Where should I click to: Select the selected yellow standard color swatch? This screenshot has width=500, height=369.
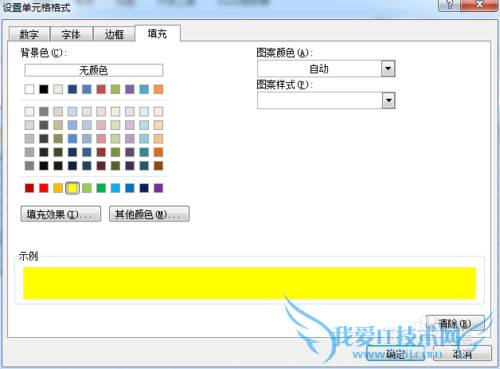click(72, 188)
